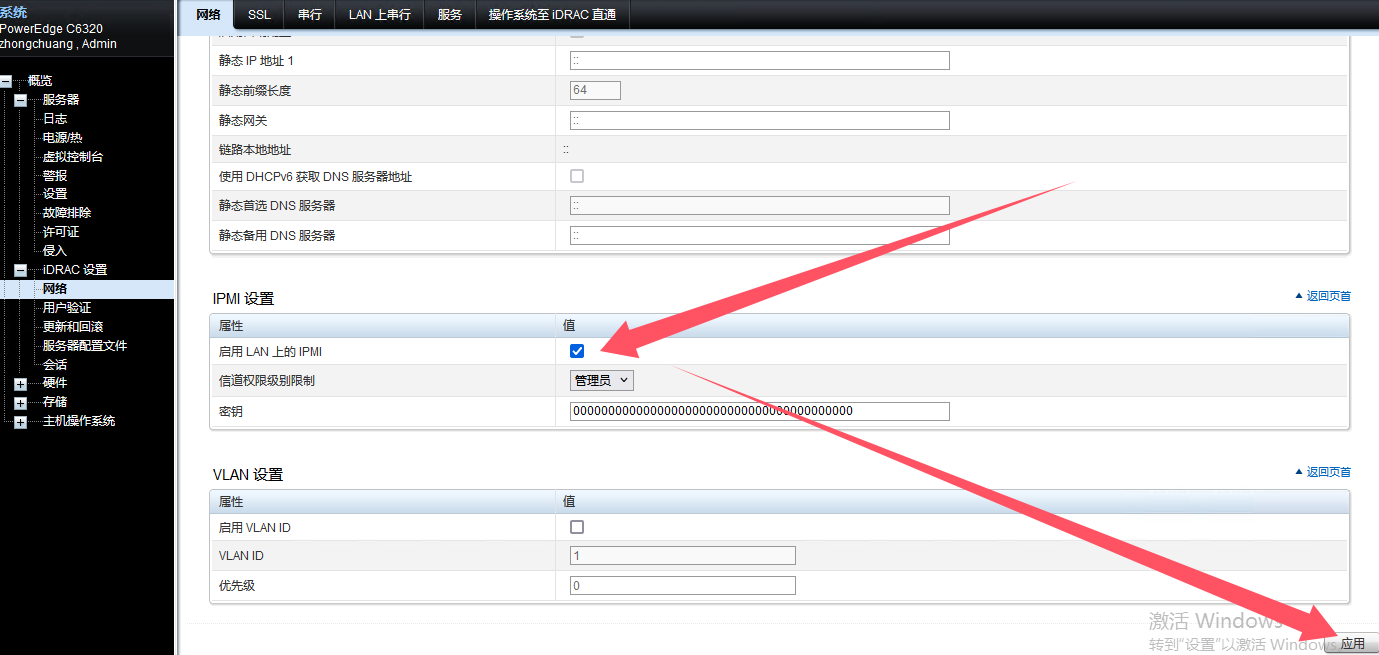Collapse the 服务器 tree node
Image resolution: width=1379 pixels, height=655 pixels.
[20, 100]
